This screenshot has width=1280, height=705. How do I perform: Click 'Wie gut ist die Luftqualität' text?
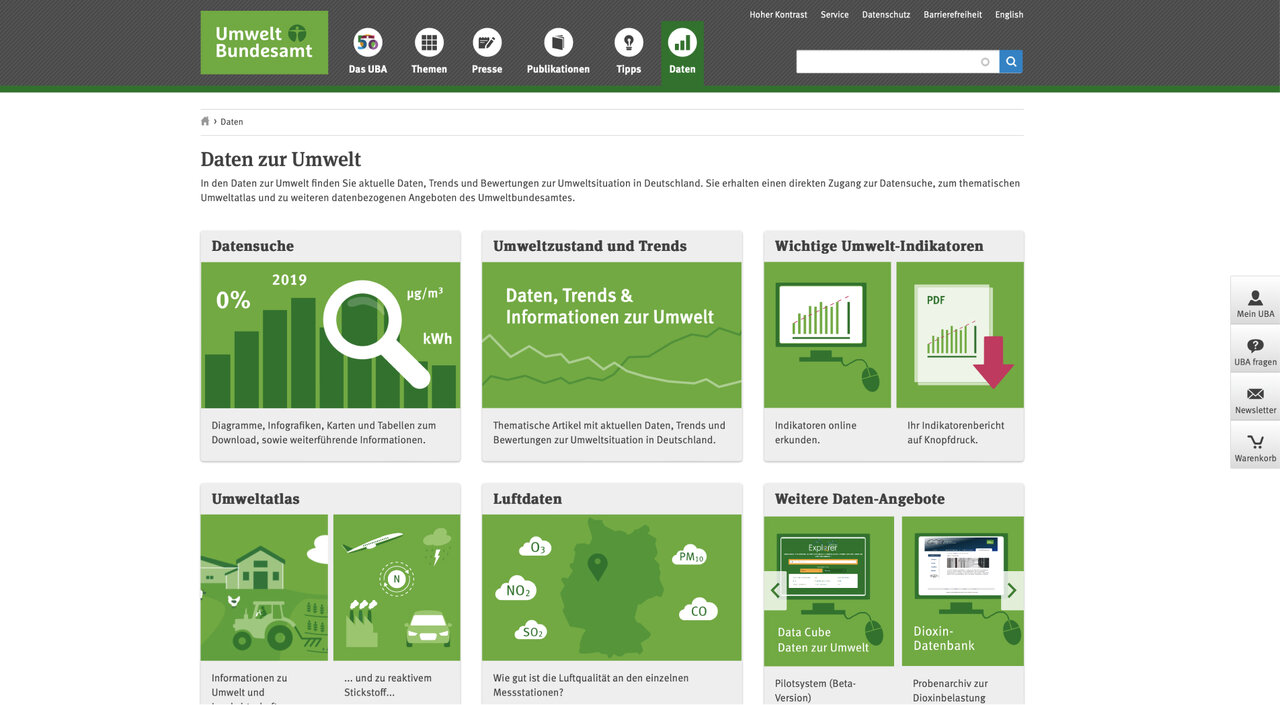pyautogui.click(x=590, y=685)
